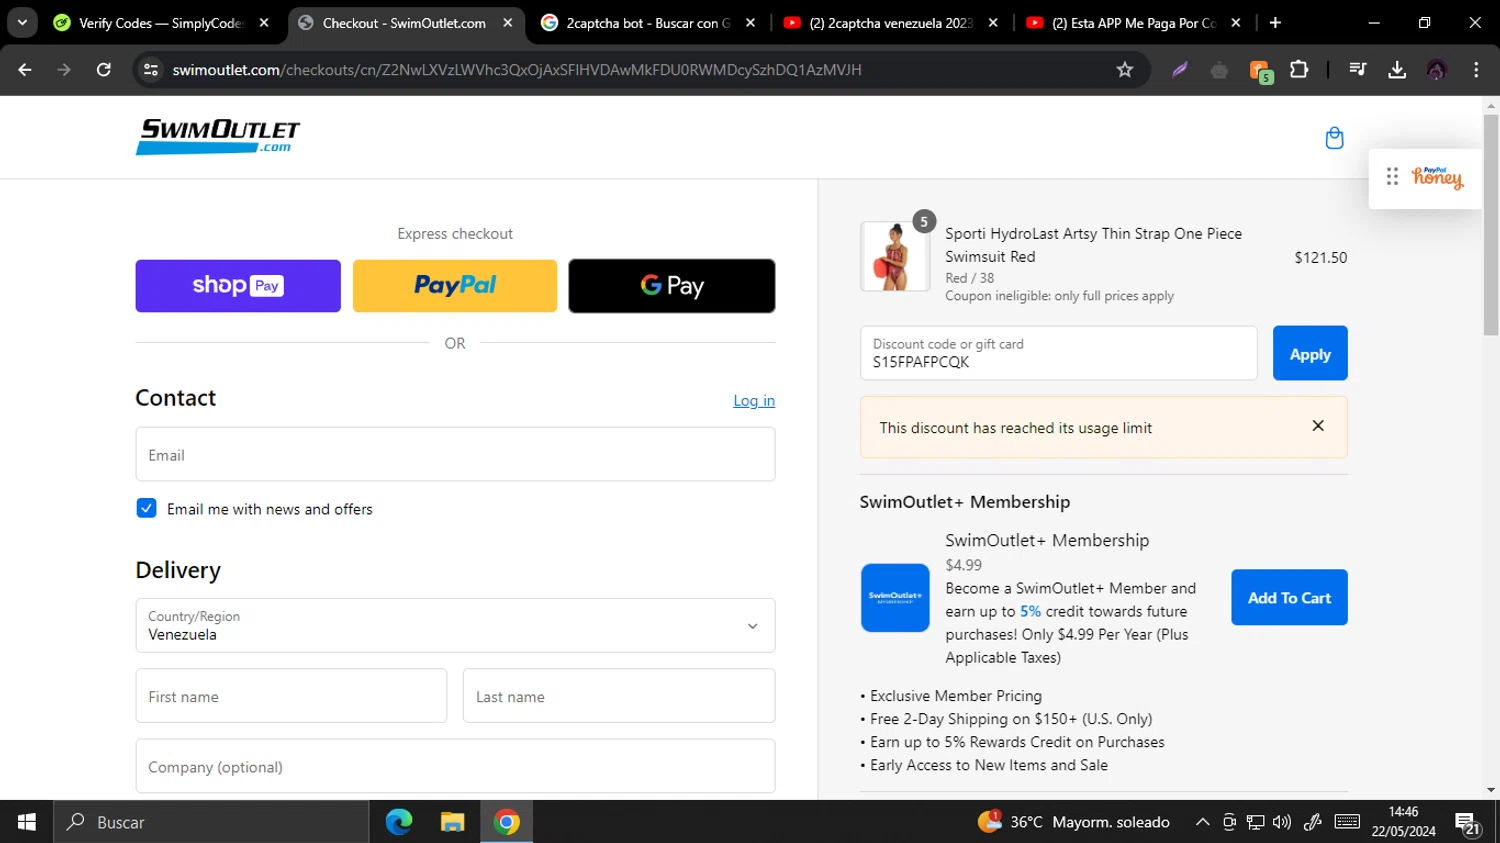Dismiss the discount usage limit message
The width and height of the screenshot is (1500, 843).
[x=1318, y=426]
